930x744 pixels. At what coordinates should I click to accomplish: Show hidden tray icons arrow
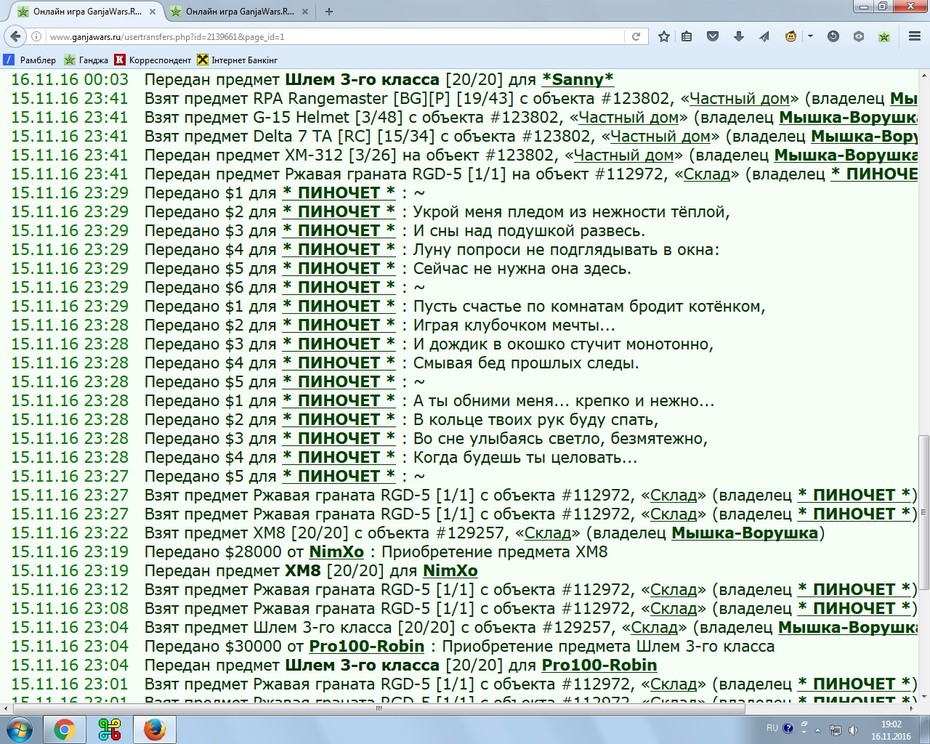[x=818, y=730]
